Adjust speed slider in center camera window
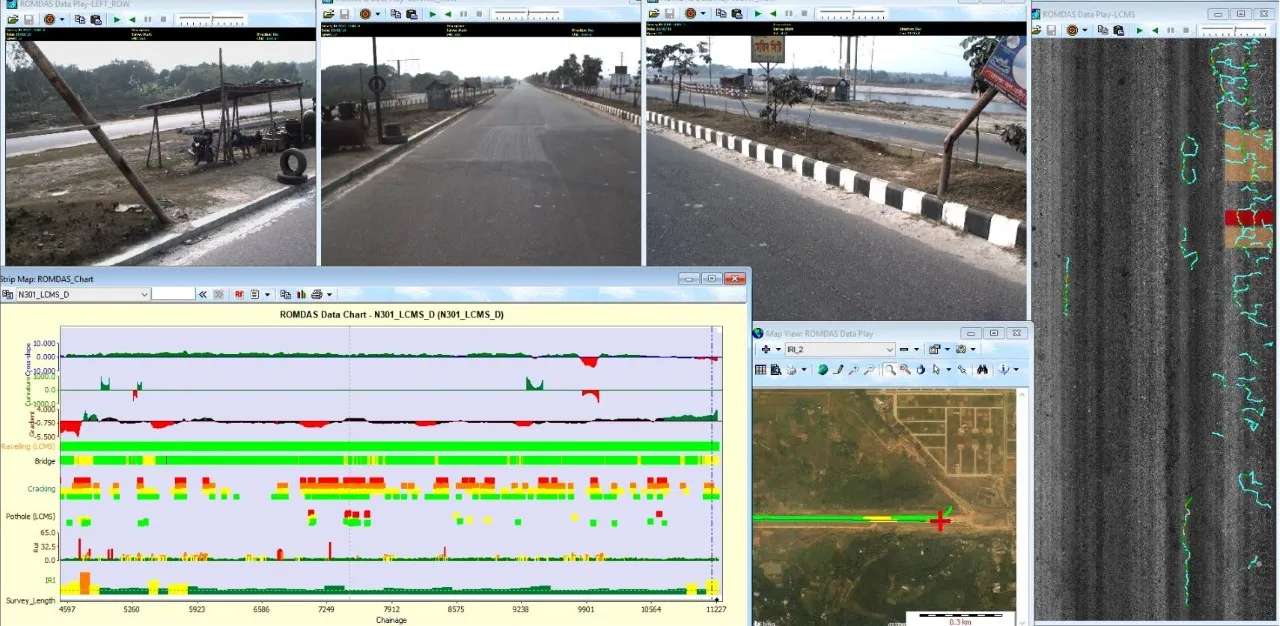 pyautogui.click(x=528, y=14)
